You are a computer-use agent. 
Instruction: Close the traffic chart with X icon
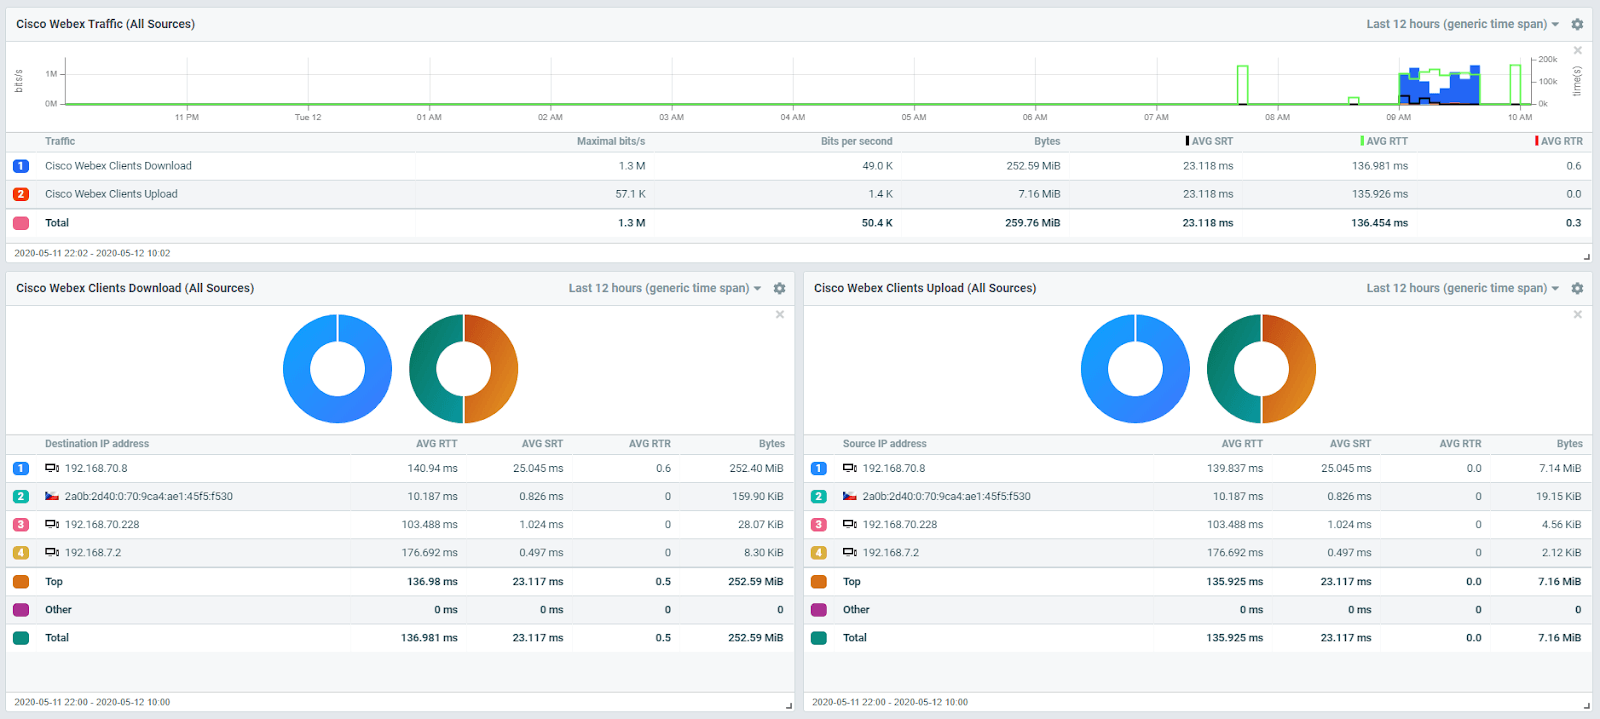coord(1578,50)
